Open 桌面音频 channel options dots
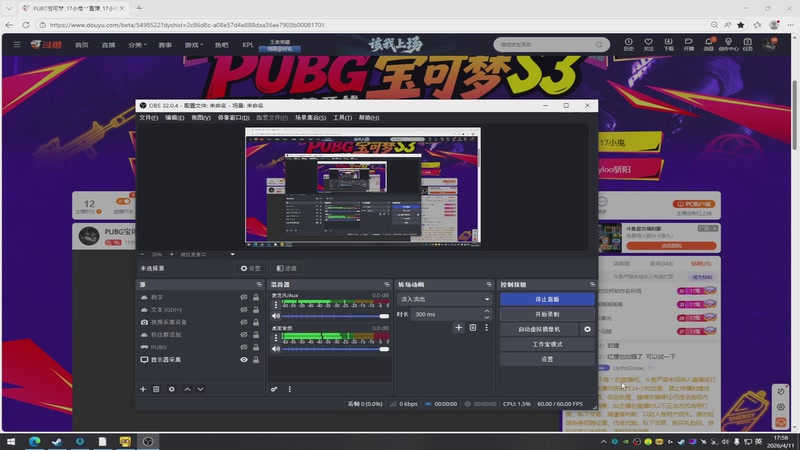 click(x=276, y=338)
